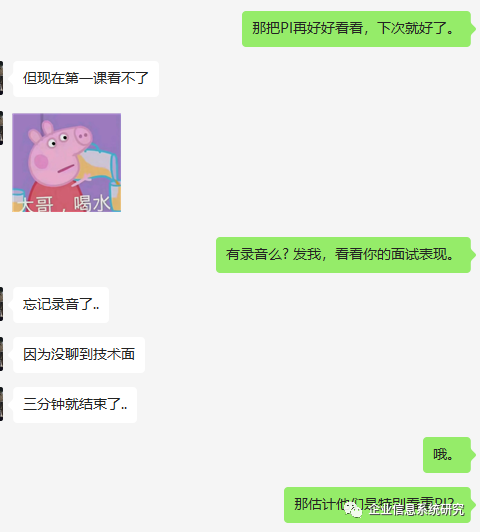Click the WeChat logo in the watermark
This screenshot has height=532, width=480.
pos(353,510)
